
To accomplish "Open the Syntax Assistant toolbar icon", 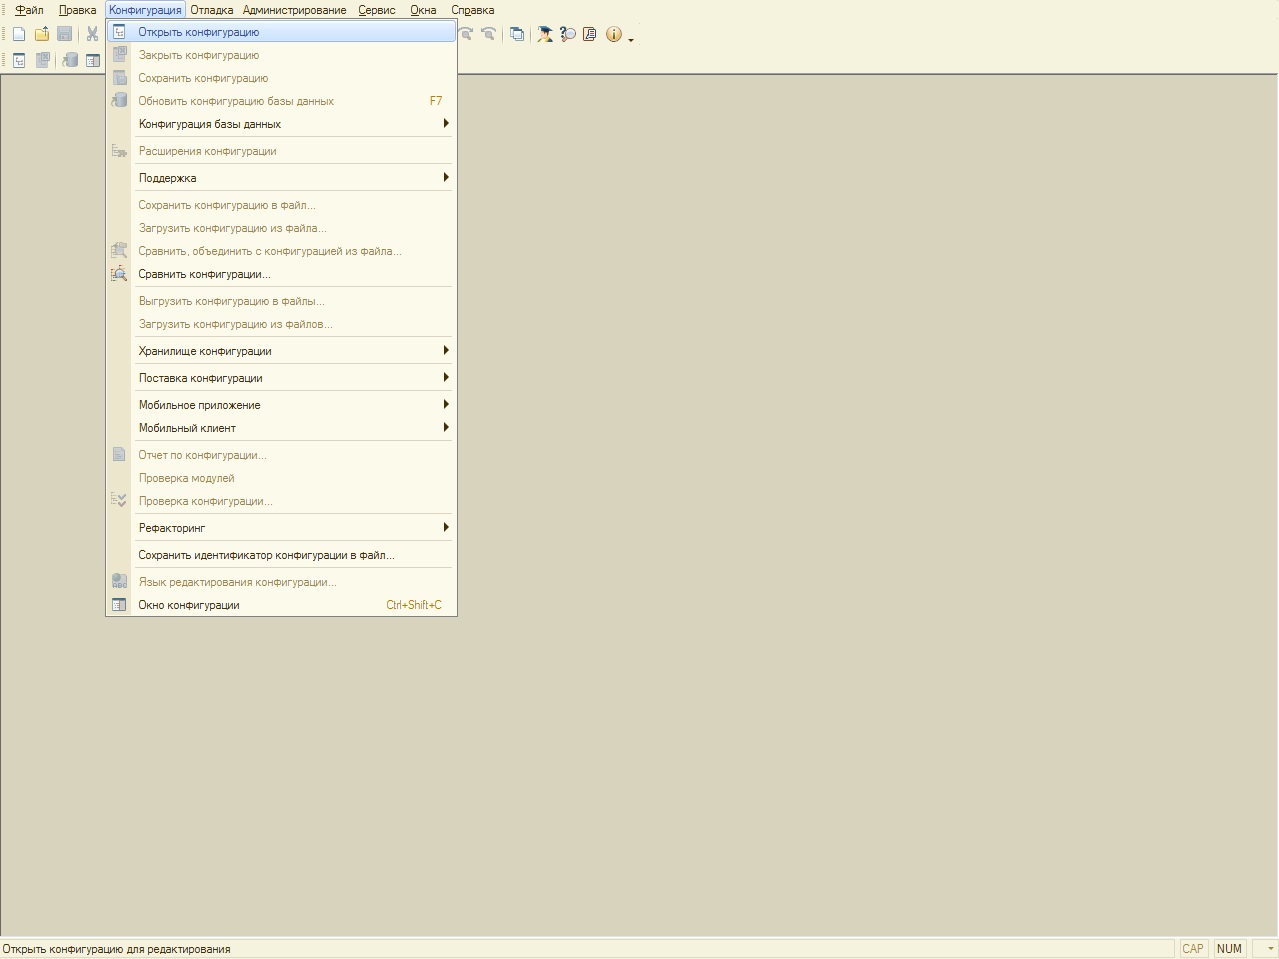I will (545, 34).
